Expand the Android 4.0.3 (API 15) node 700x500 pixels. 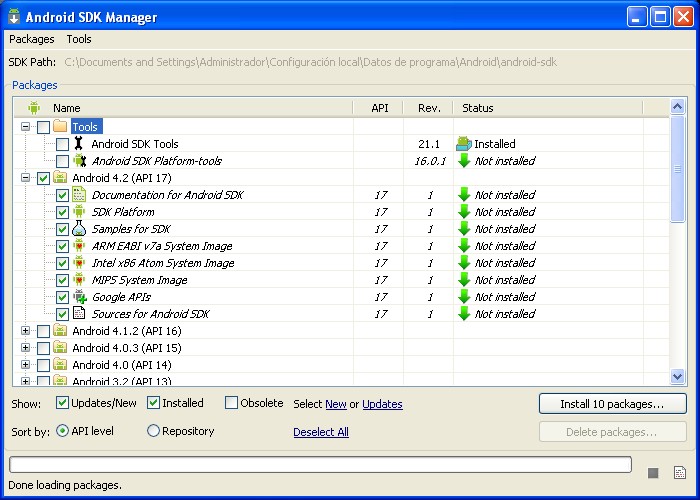(x=25, y=348)
